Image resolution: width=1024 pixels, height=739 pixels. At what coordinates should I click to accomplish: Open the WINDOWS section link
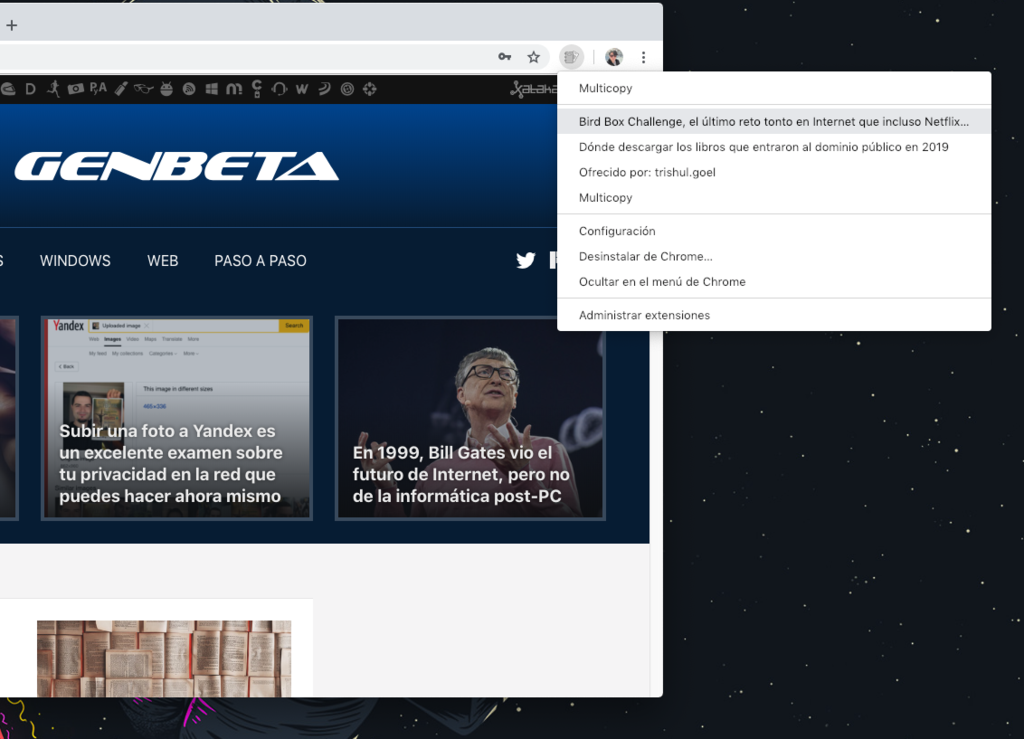coord(75,260)
